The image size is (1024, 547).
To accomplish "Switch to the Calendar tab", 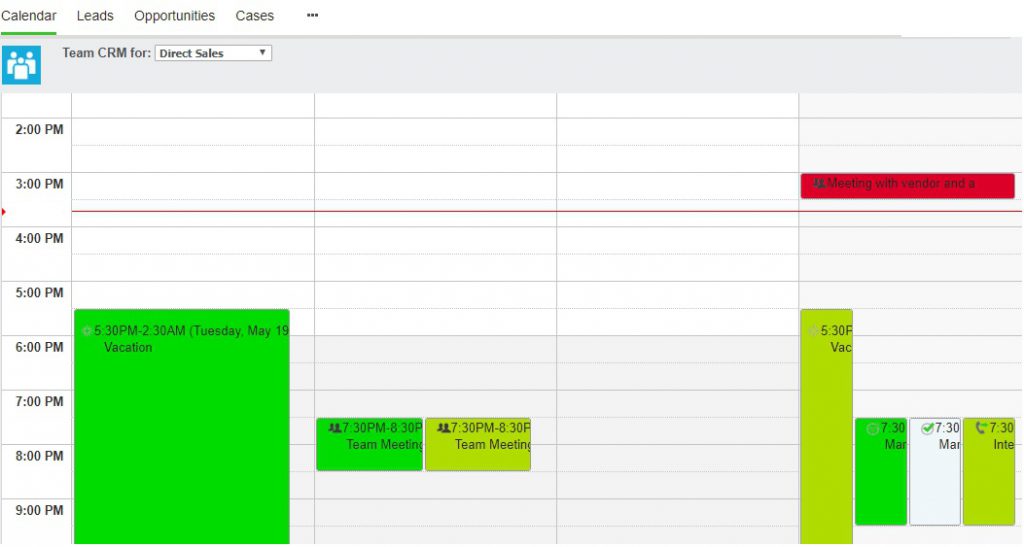I will [29, 16].
